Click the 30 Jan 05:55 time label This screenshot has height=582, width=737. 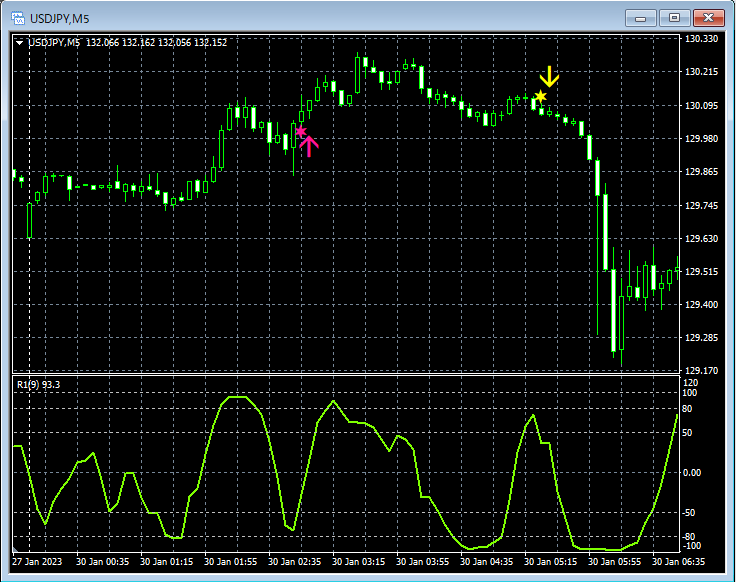tap(614, 561)
